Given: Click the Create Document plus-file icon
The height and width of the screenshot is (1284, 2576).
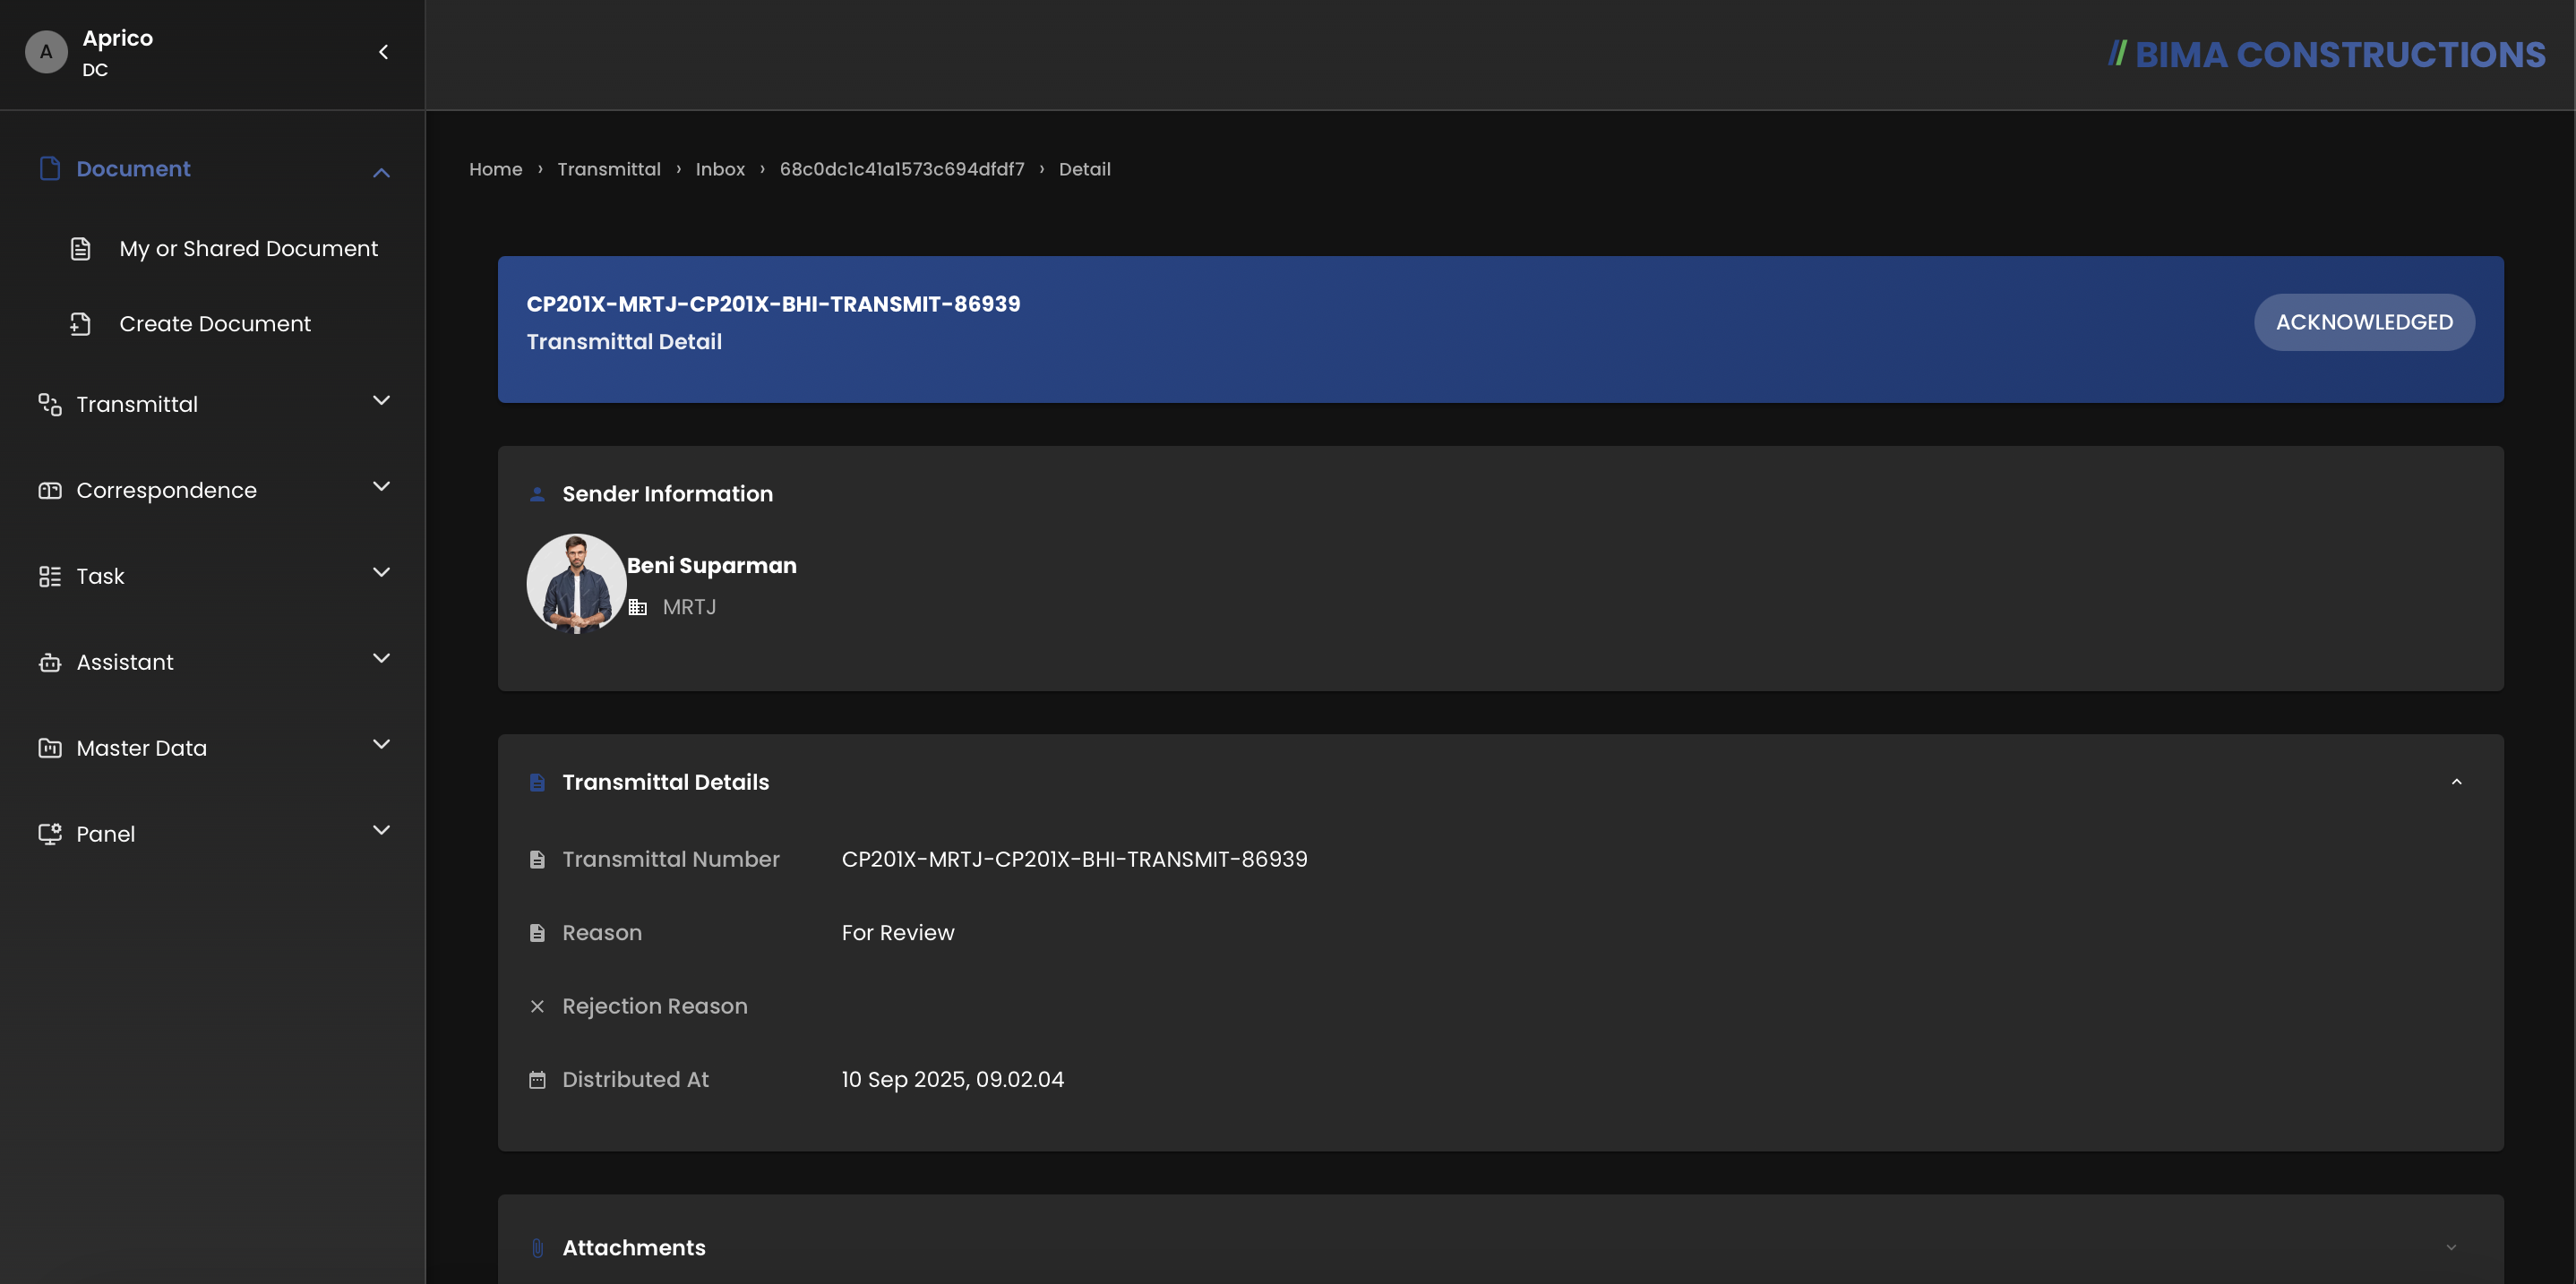Looking at the screenshot, I should tap(81, 323).
